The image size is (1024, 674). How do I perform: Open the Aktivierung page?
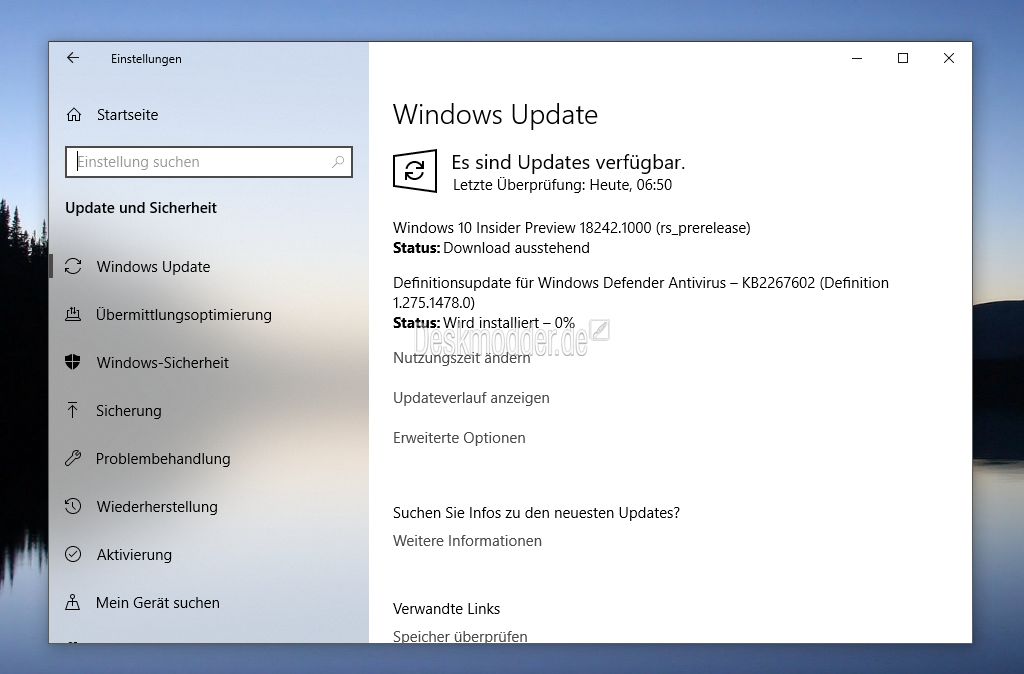(135, 554)
